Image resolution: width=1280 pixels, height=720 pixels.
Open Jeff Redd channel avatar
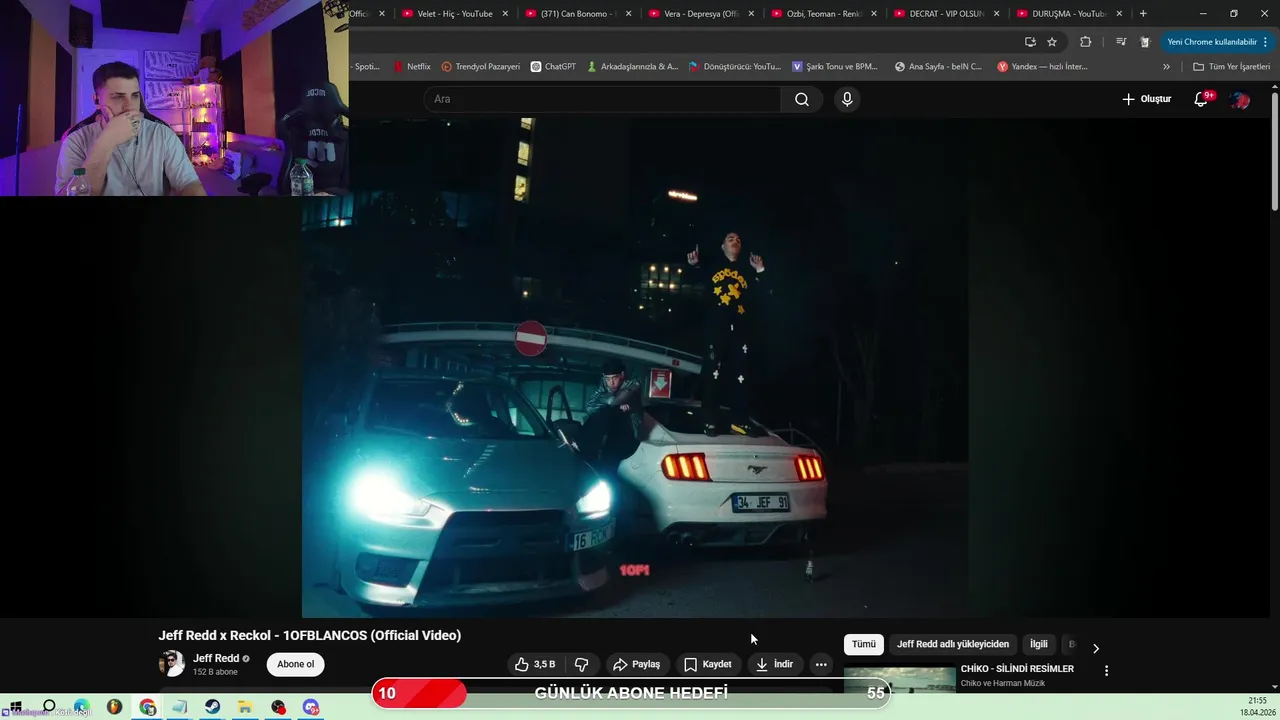pos(172,664)
